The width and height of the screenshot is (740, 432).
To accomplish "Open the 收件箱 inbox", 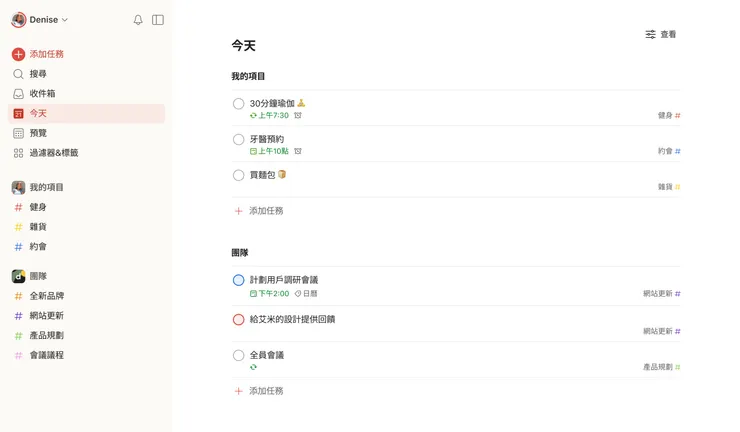I will click(x=42, y=94).
